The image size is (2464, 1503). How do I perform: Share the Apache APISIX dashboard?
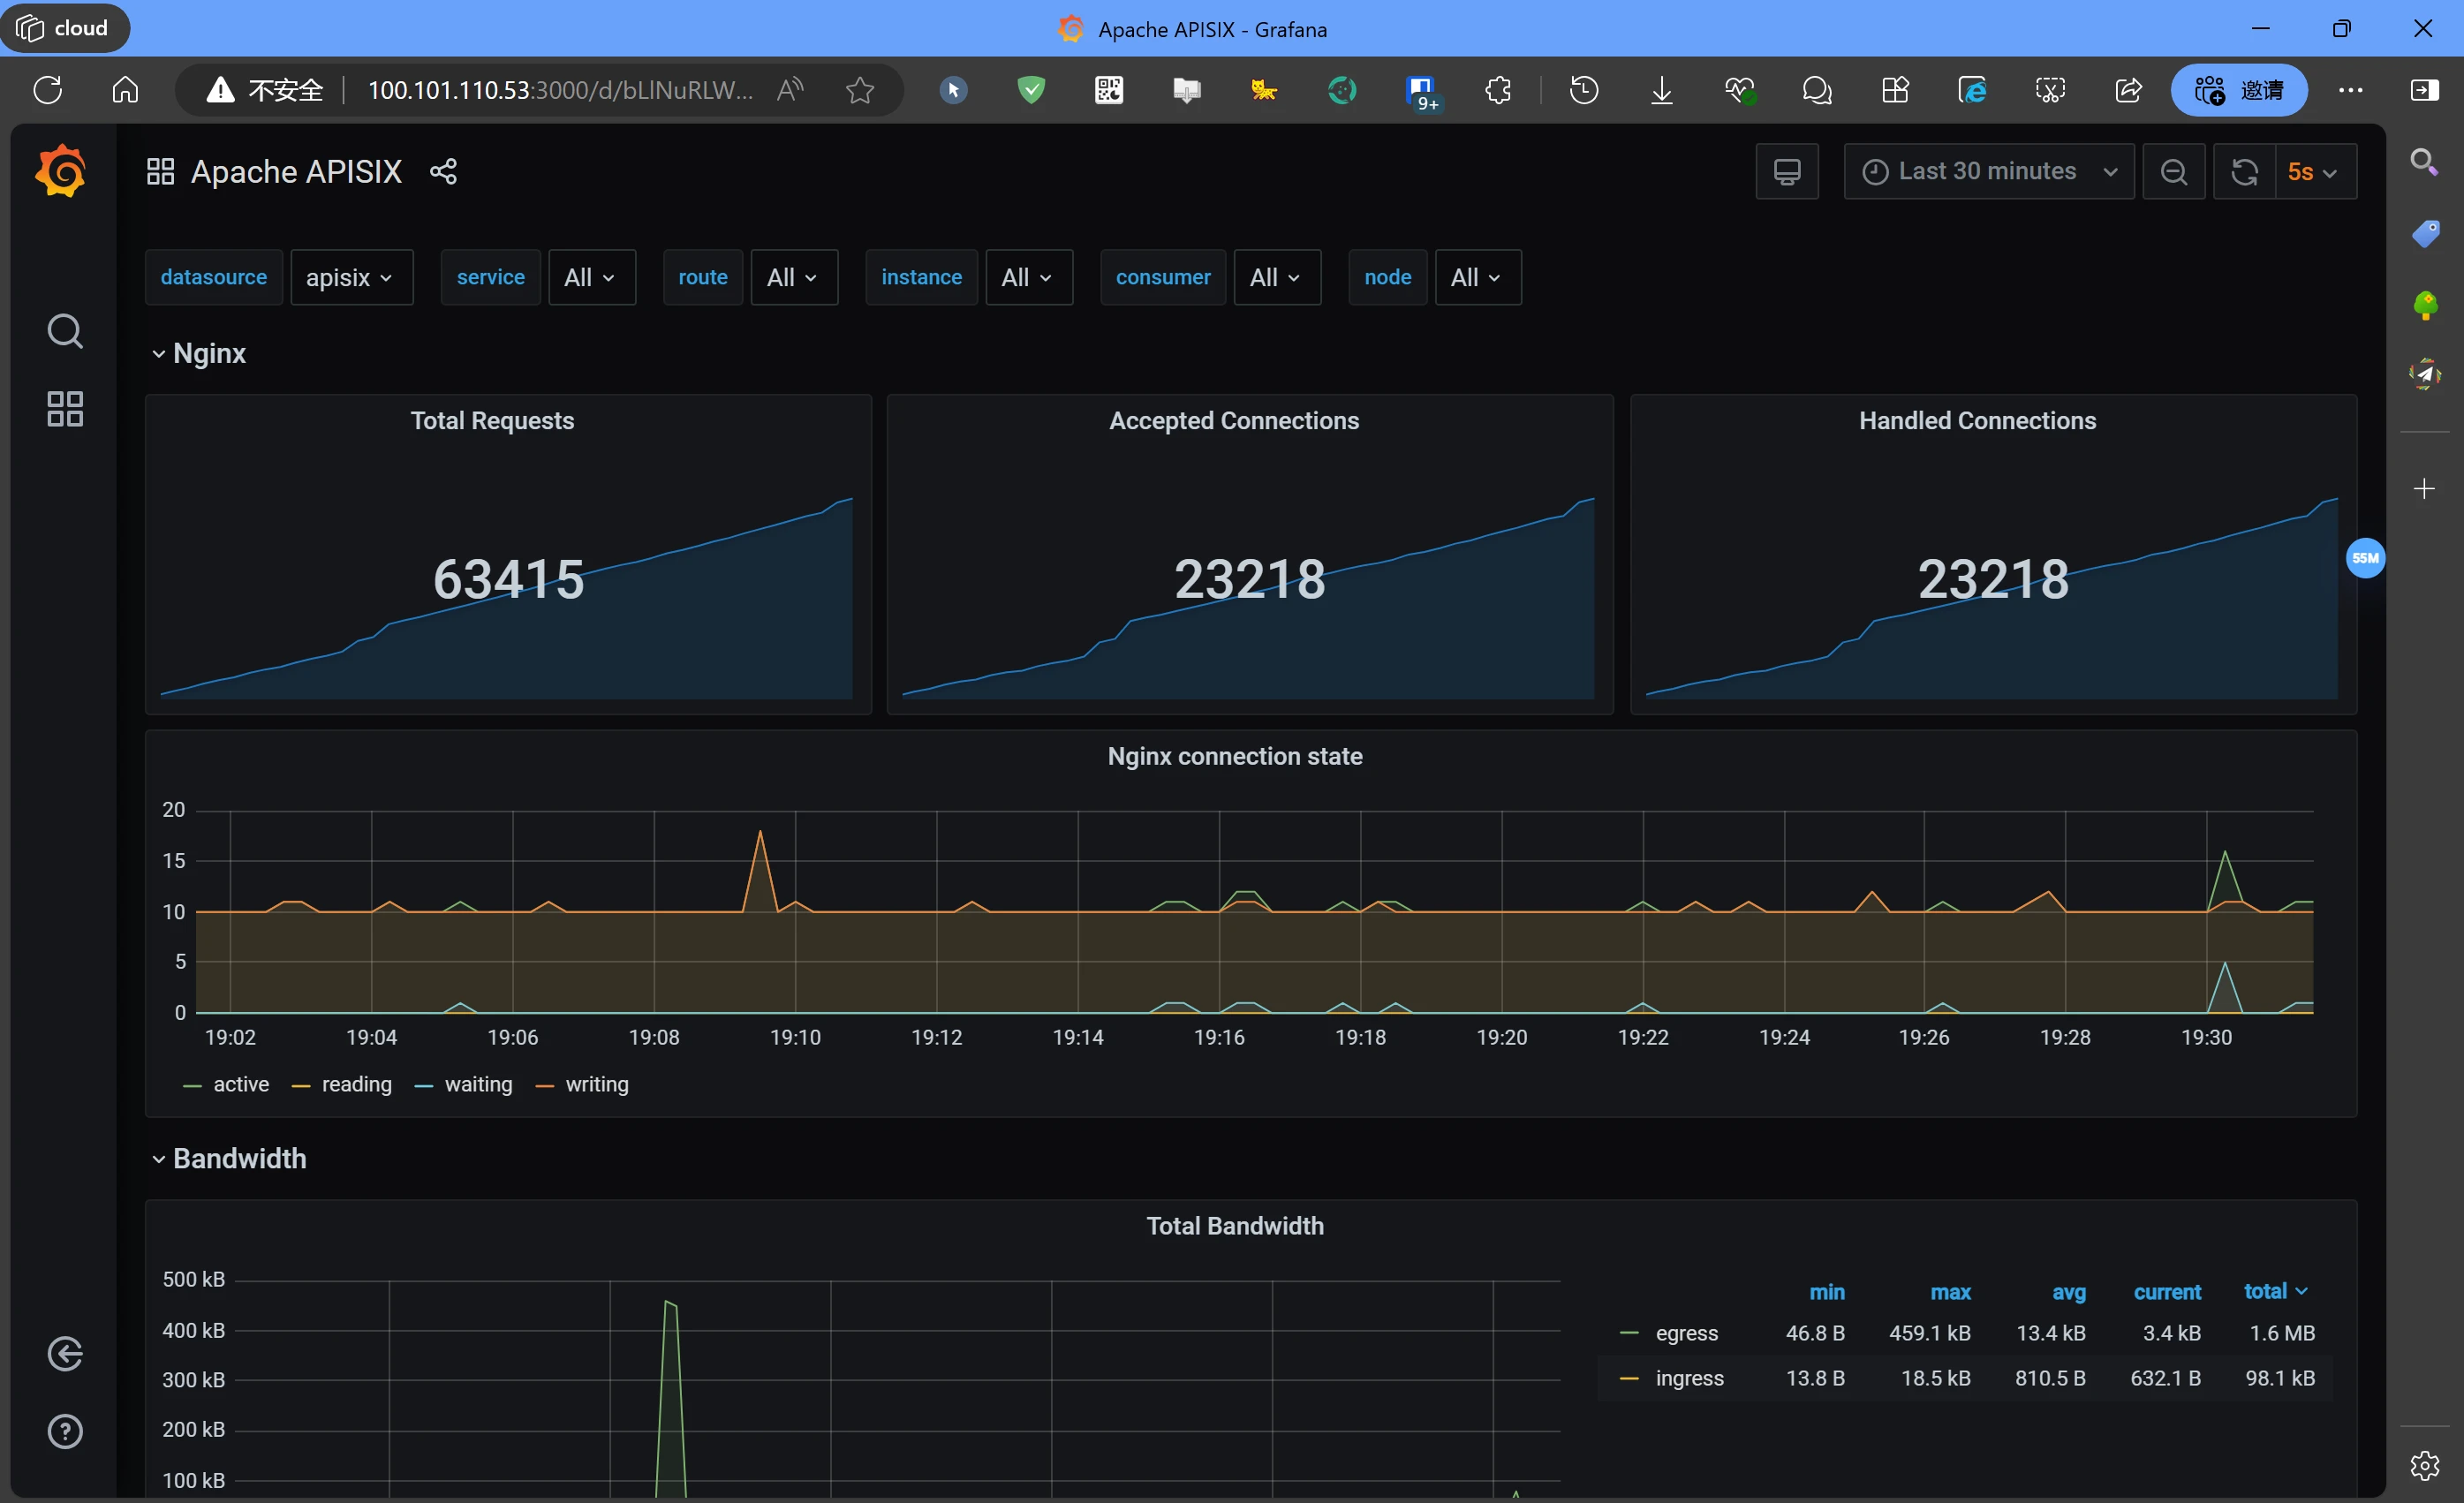click(x=443, y=172)
